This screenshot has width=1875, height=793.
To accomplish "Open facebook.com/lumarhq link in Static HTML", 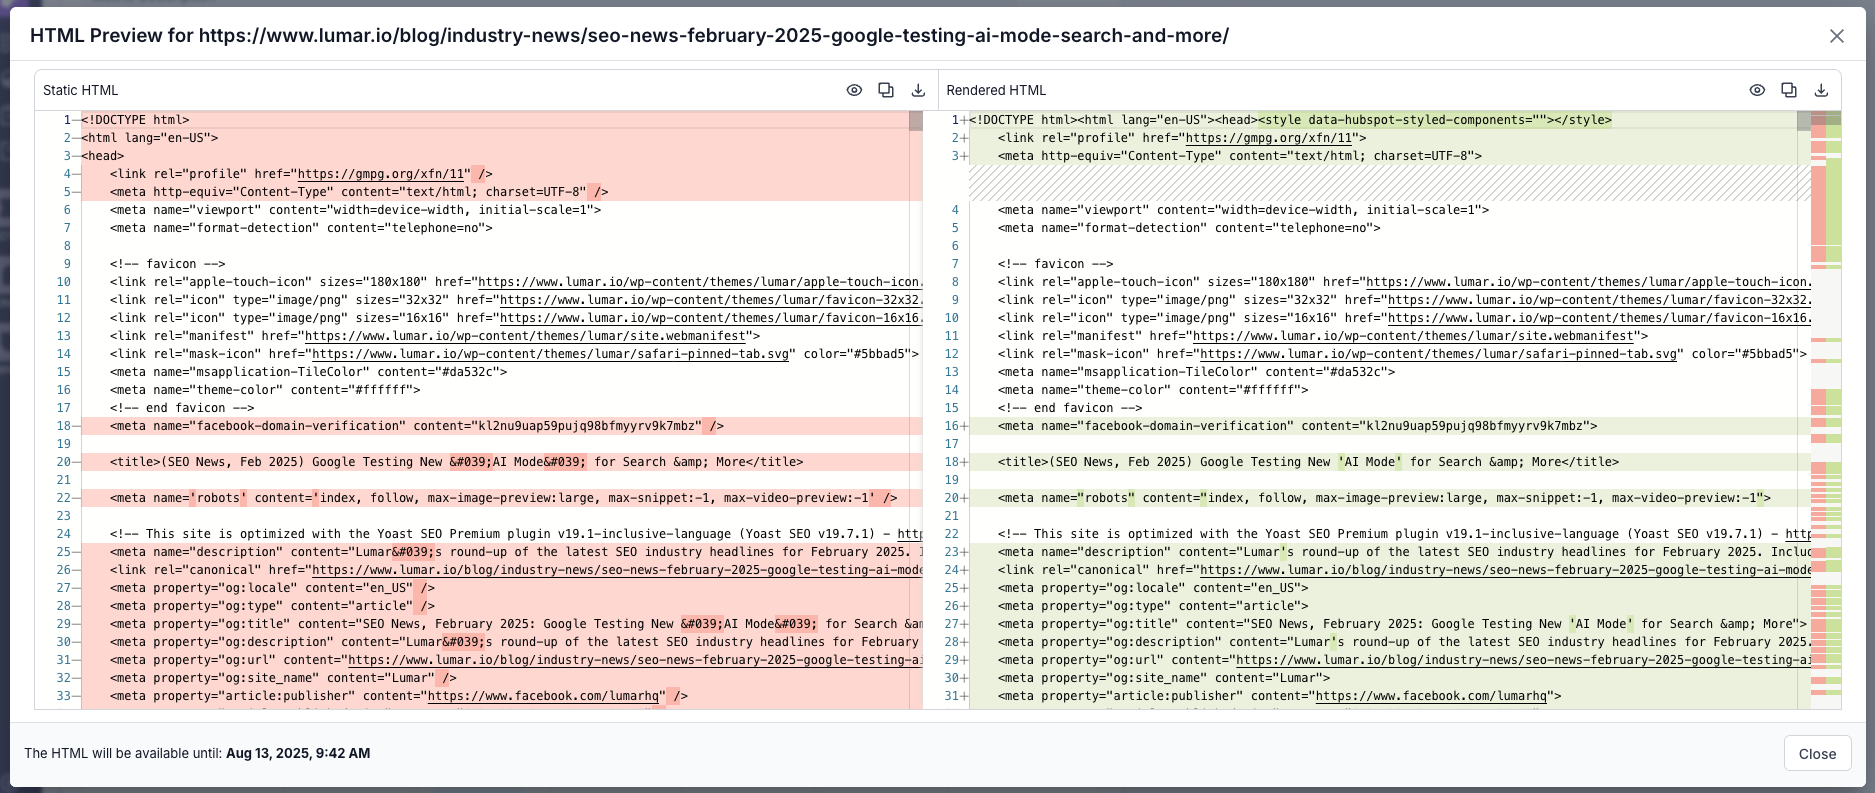I will [x=544, y=696].
